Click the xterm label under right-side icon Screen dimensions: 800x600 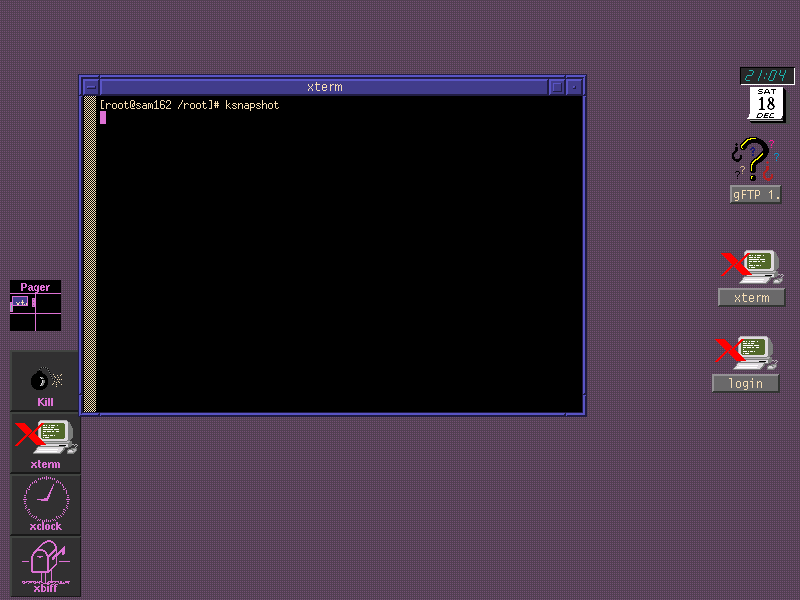[x=752, y=297]
